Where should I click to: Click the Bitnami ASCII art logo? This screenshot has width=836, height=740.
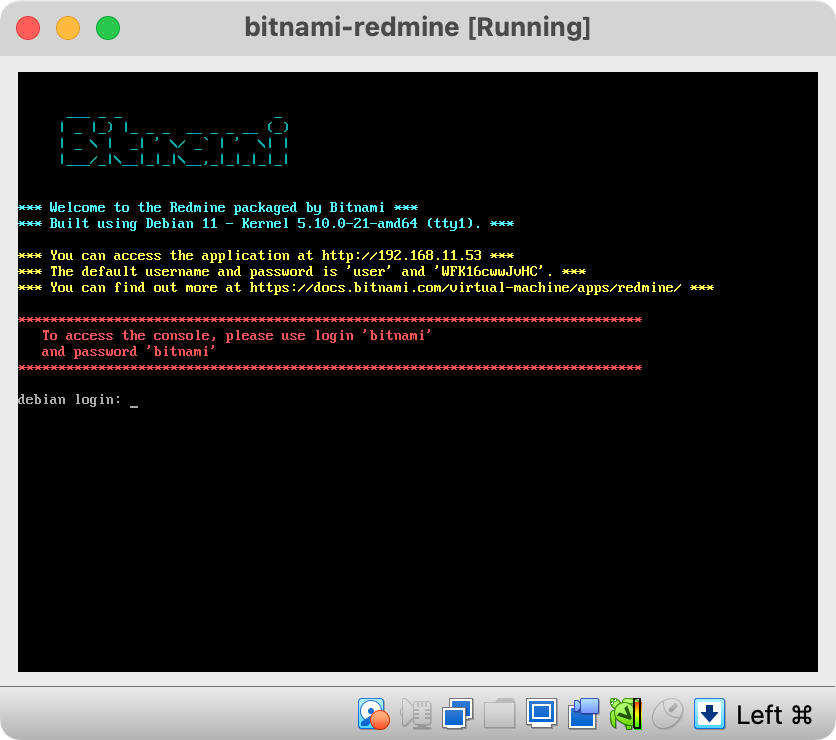(x=174, y=140)
